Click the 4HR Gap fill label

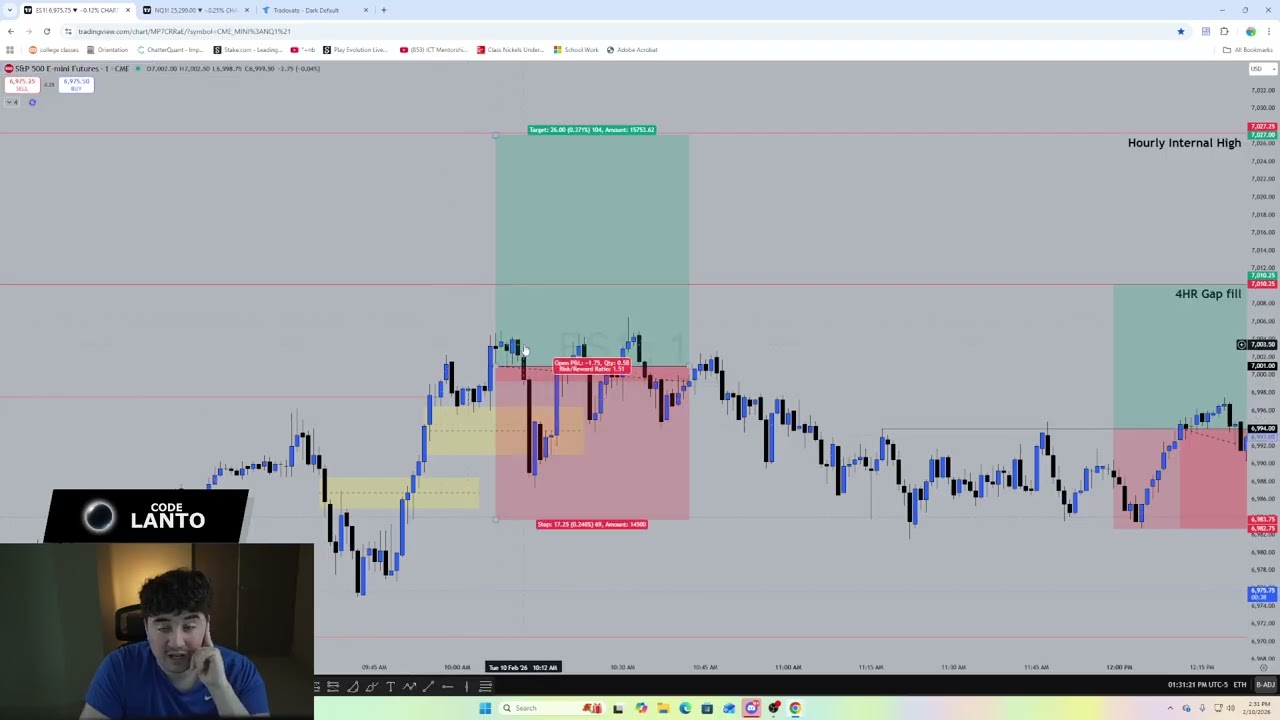click(x=1208, y=294)
